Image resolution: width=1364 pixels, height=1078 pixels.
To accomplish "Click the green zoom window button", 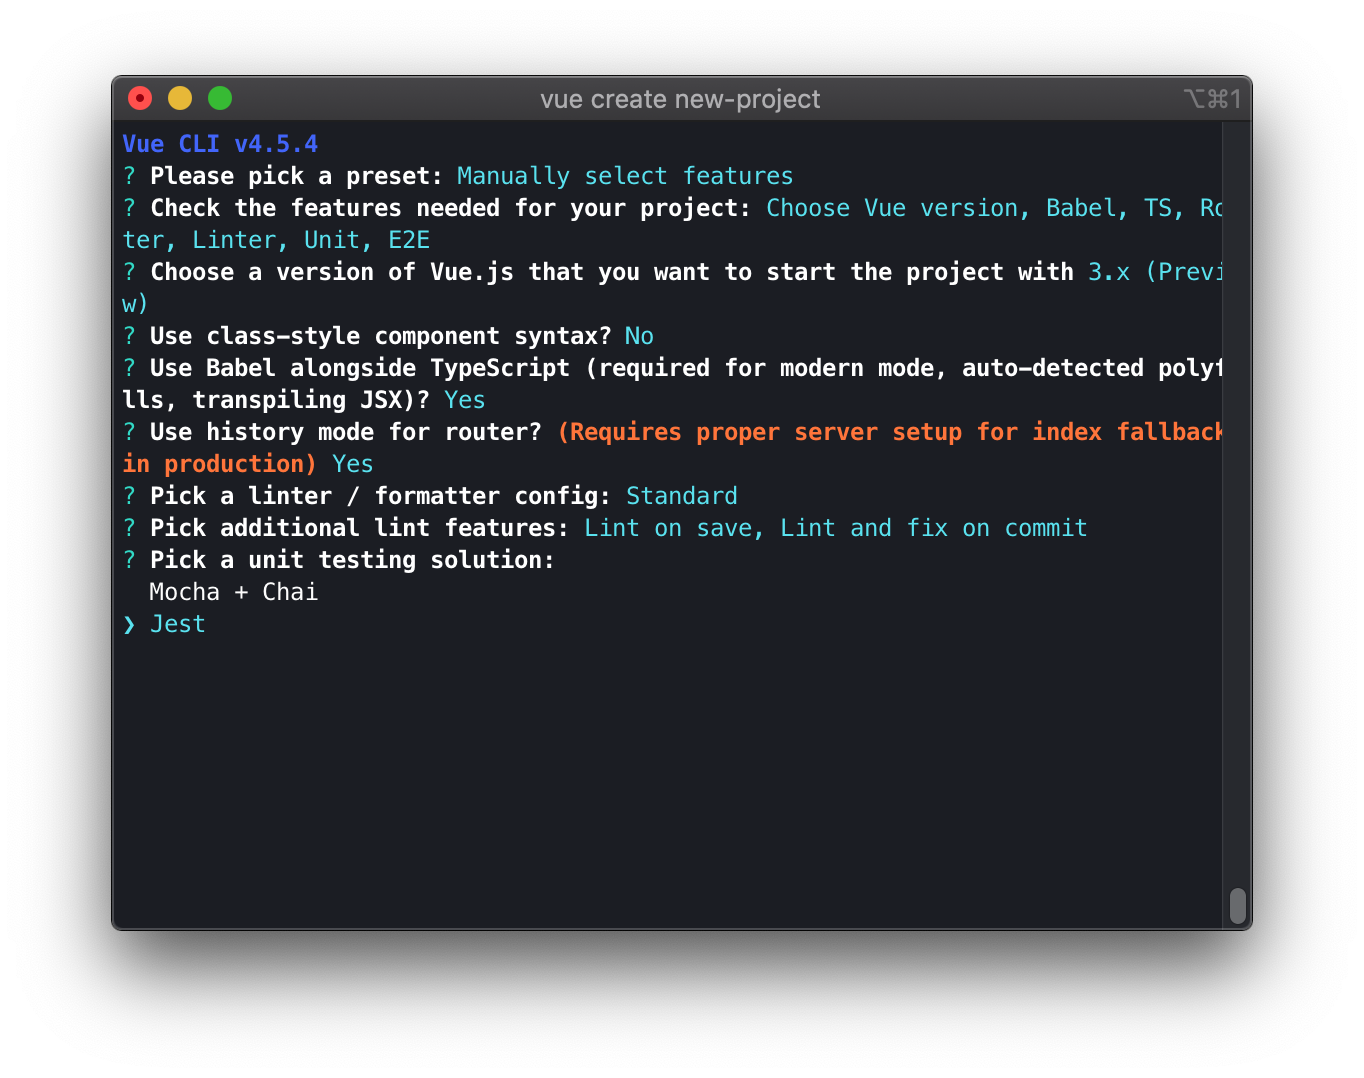I will tap(220, 98).
